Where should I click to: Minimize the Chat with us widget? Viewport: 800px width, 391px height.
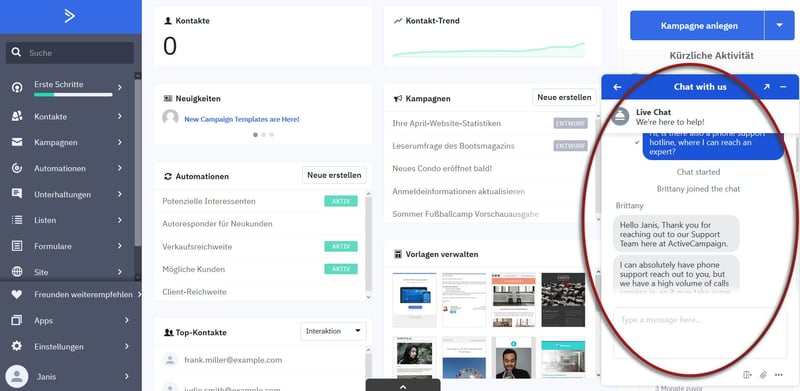tap(784, 87)
